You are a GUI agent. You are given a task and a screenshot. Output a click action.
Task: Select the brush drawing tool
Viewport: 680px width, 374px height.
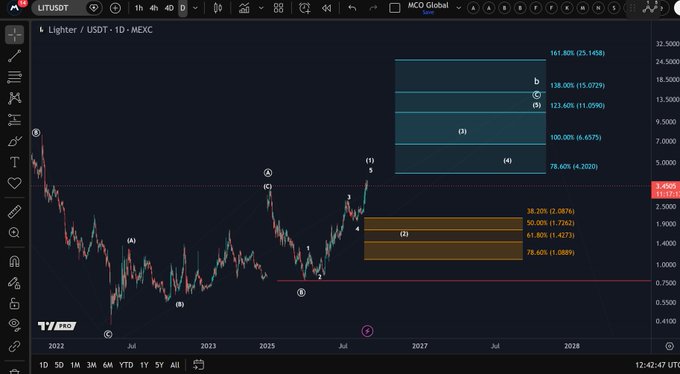point(14,141)
